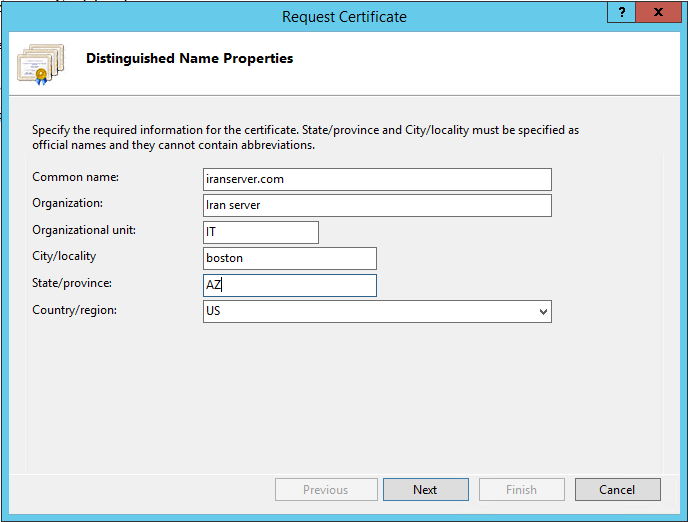The width and height of the screenshot is (688, 522).
Task: Click the Common name label
Action: coord(75,177)
